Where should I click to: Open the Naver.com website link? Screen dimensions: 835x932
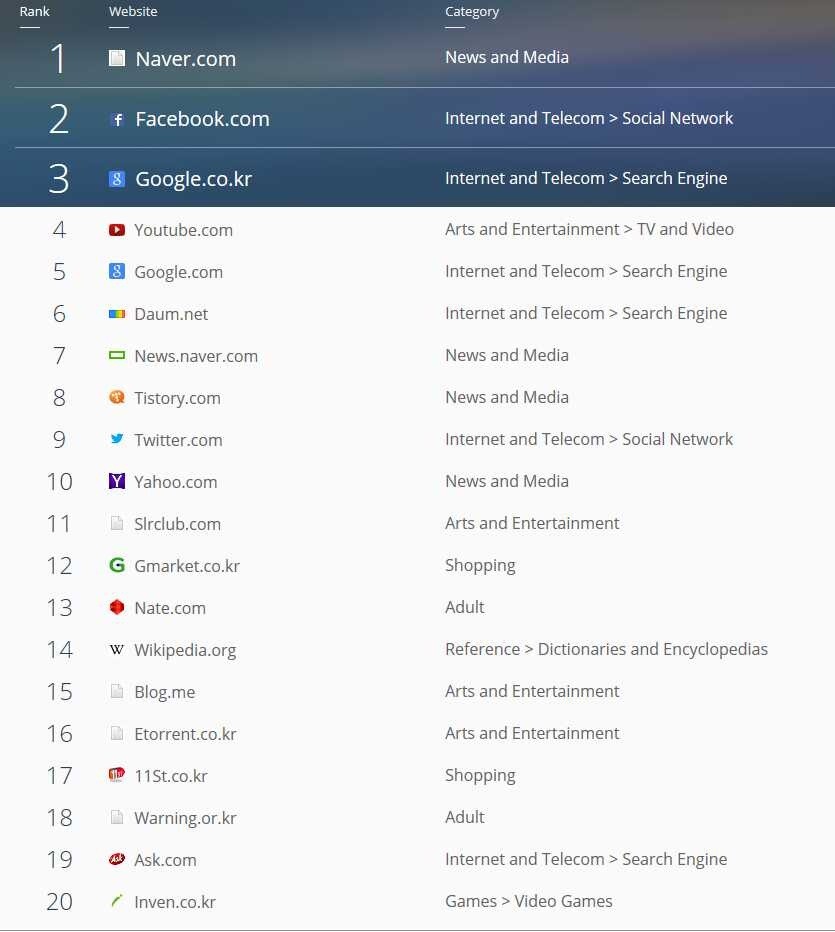click(185, 59)
